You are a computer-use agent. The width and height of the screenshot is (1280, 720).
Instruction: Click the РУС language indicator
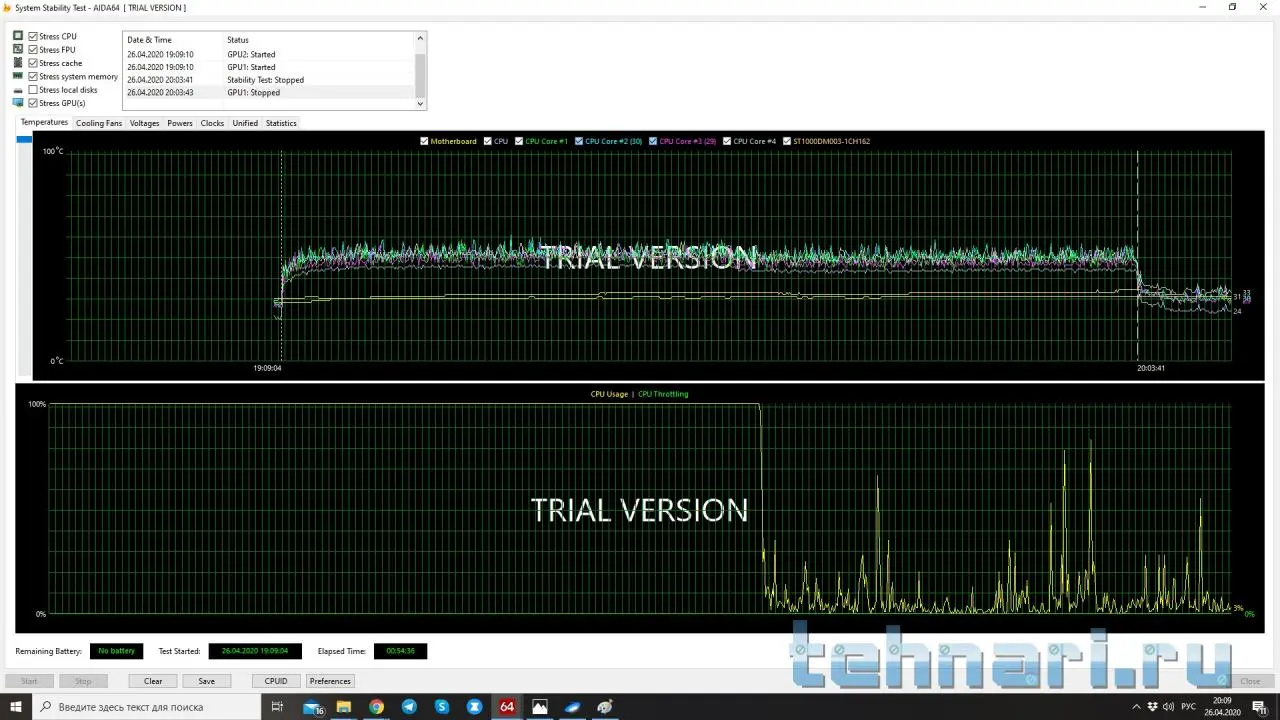(1188, 707)
